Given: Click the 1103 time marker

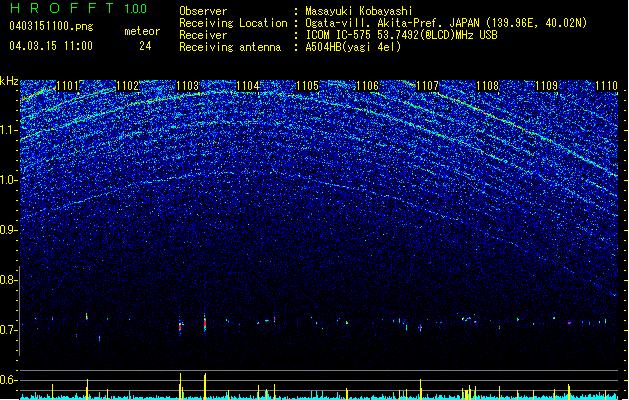Looking at the screenshot, I should 188,86.
